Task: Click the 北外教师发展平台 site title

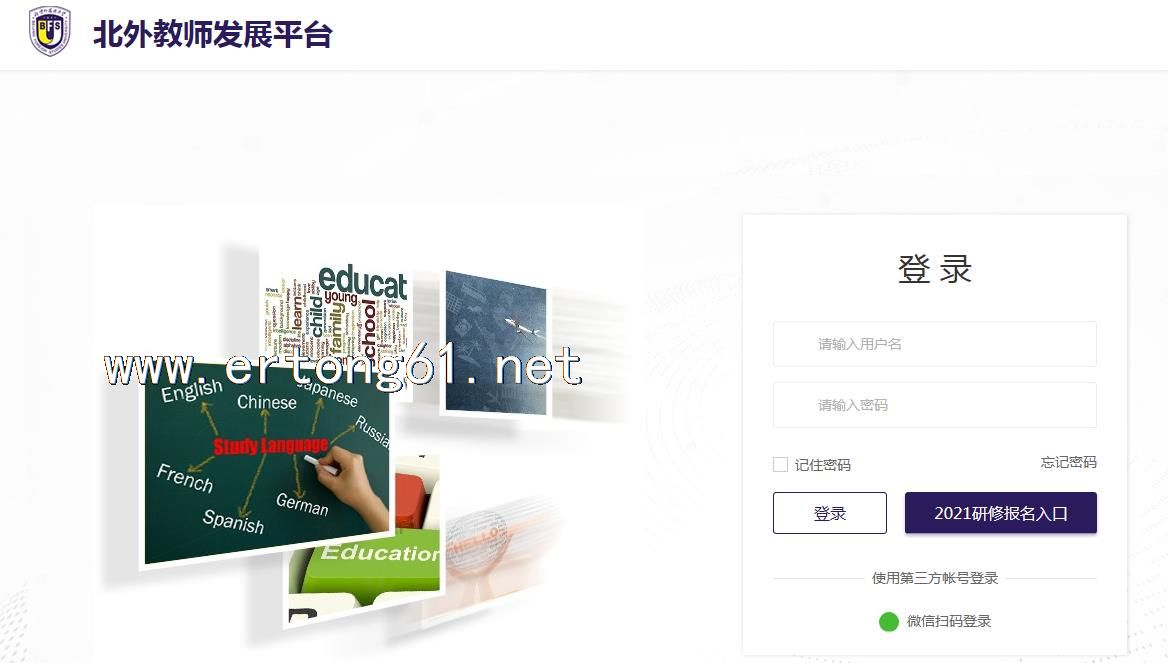Action: (212, 34)
